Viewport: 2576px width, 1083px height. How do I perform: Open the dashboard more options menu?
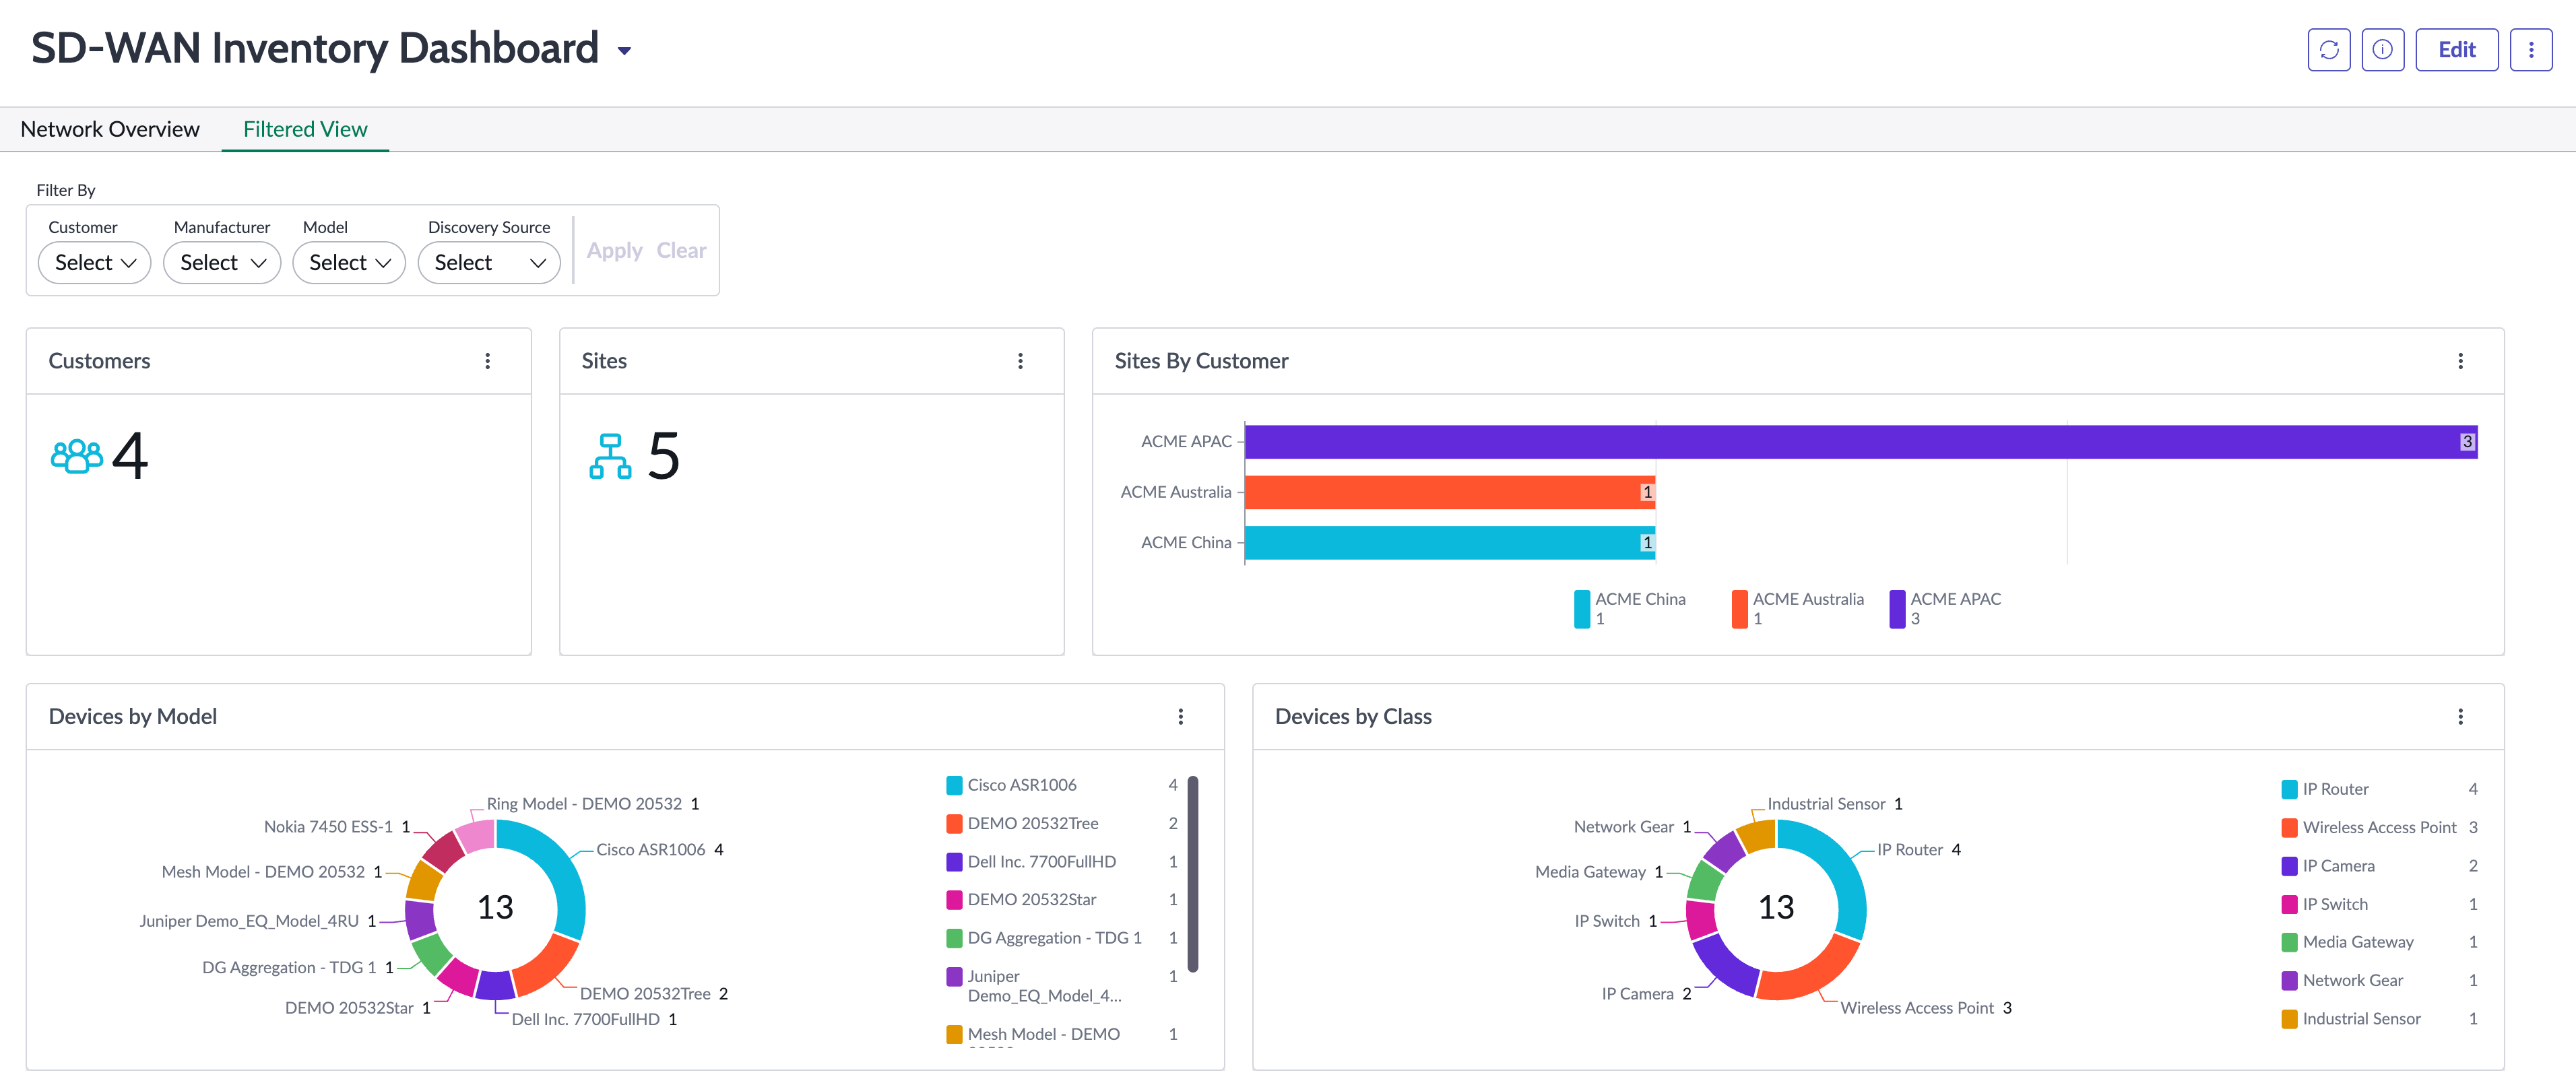coord(2531,50)
